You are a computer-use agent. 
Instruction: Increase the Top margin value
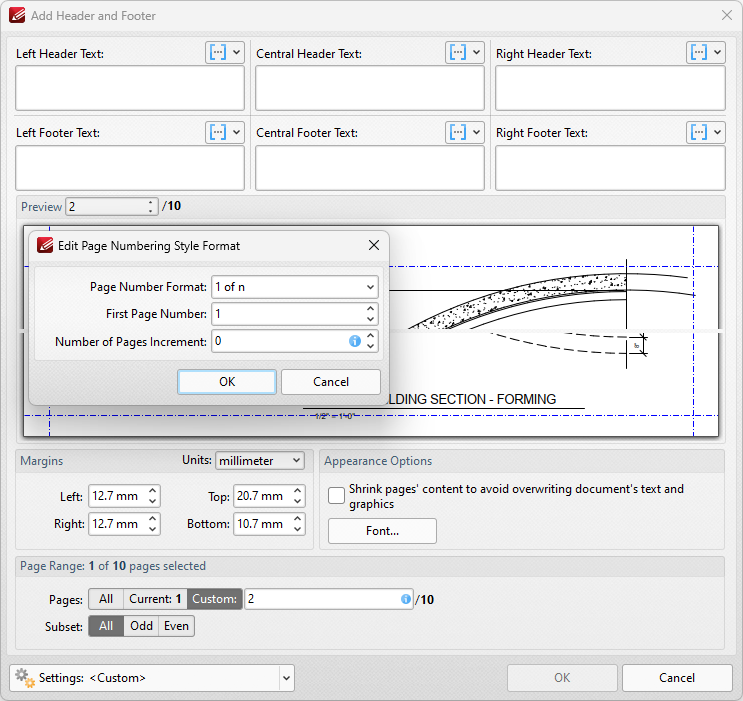tap(298, 491)
